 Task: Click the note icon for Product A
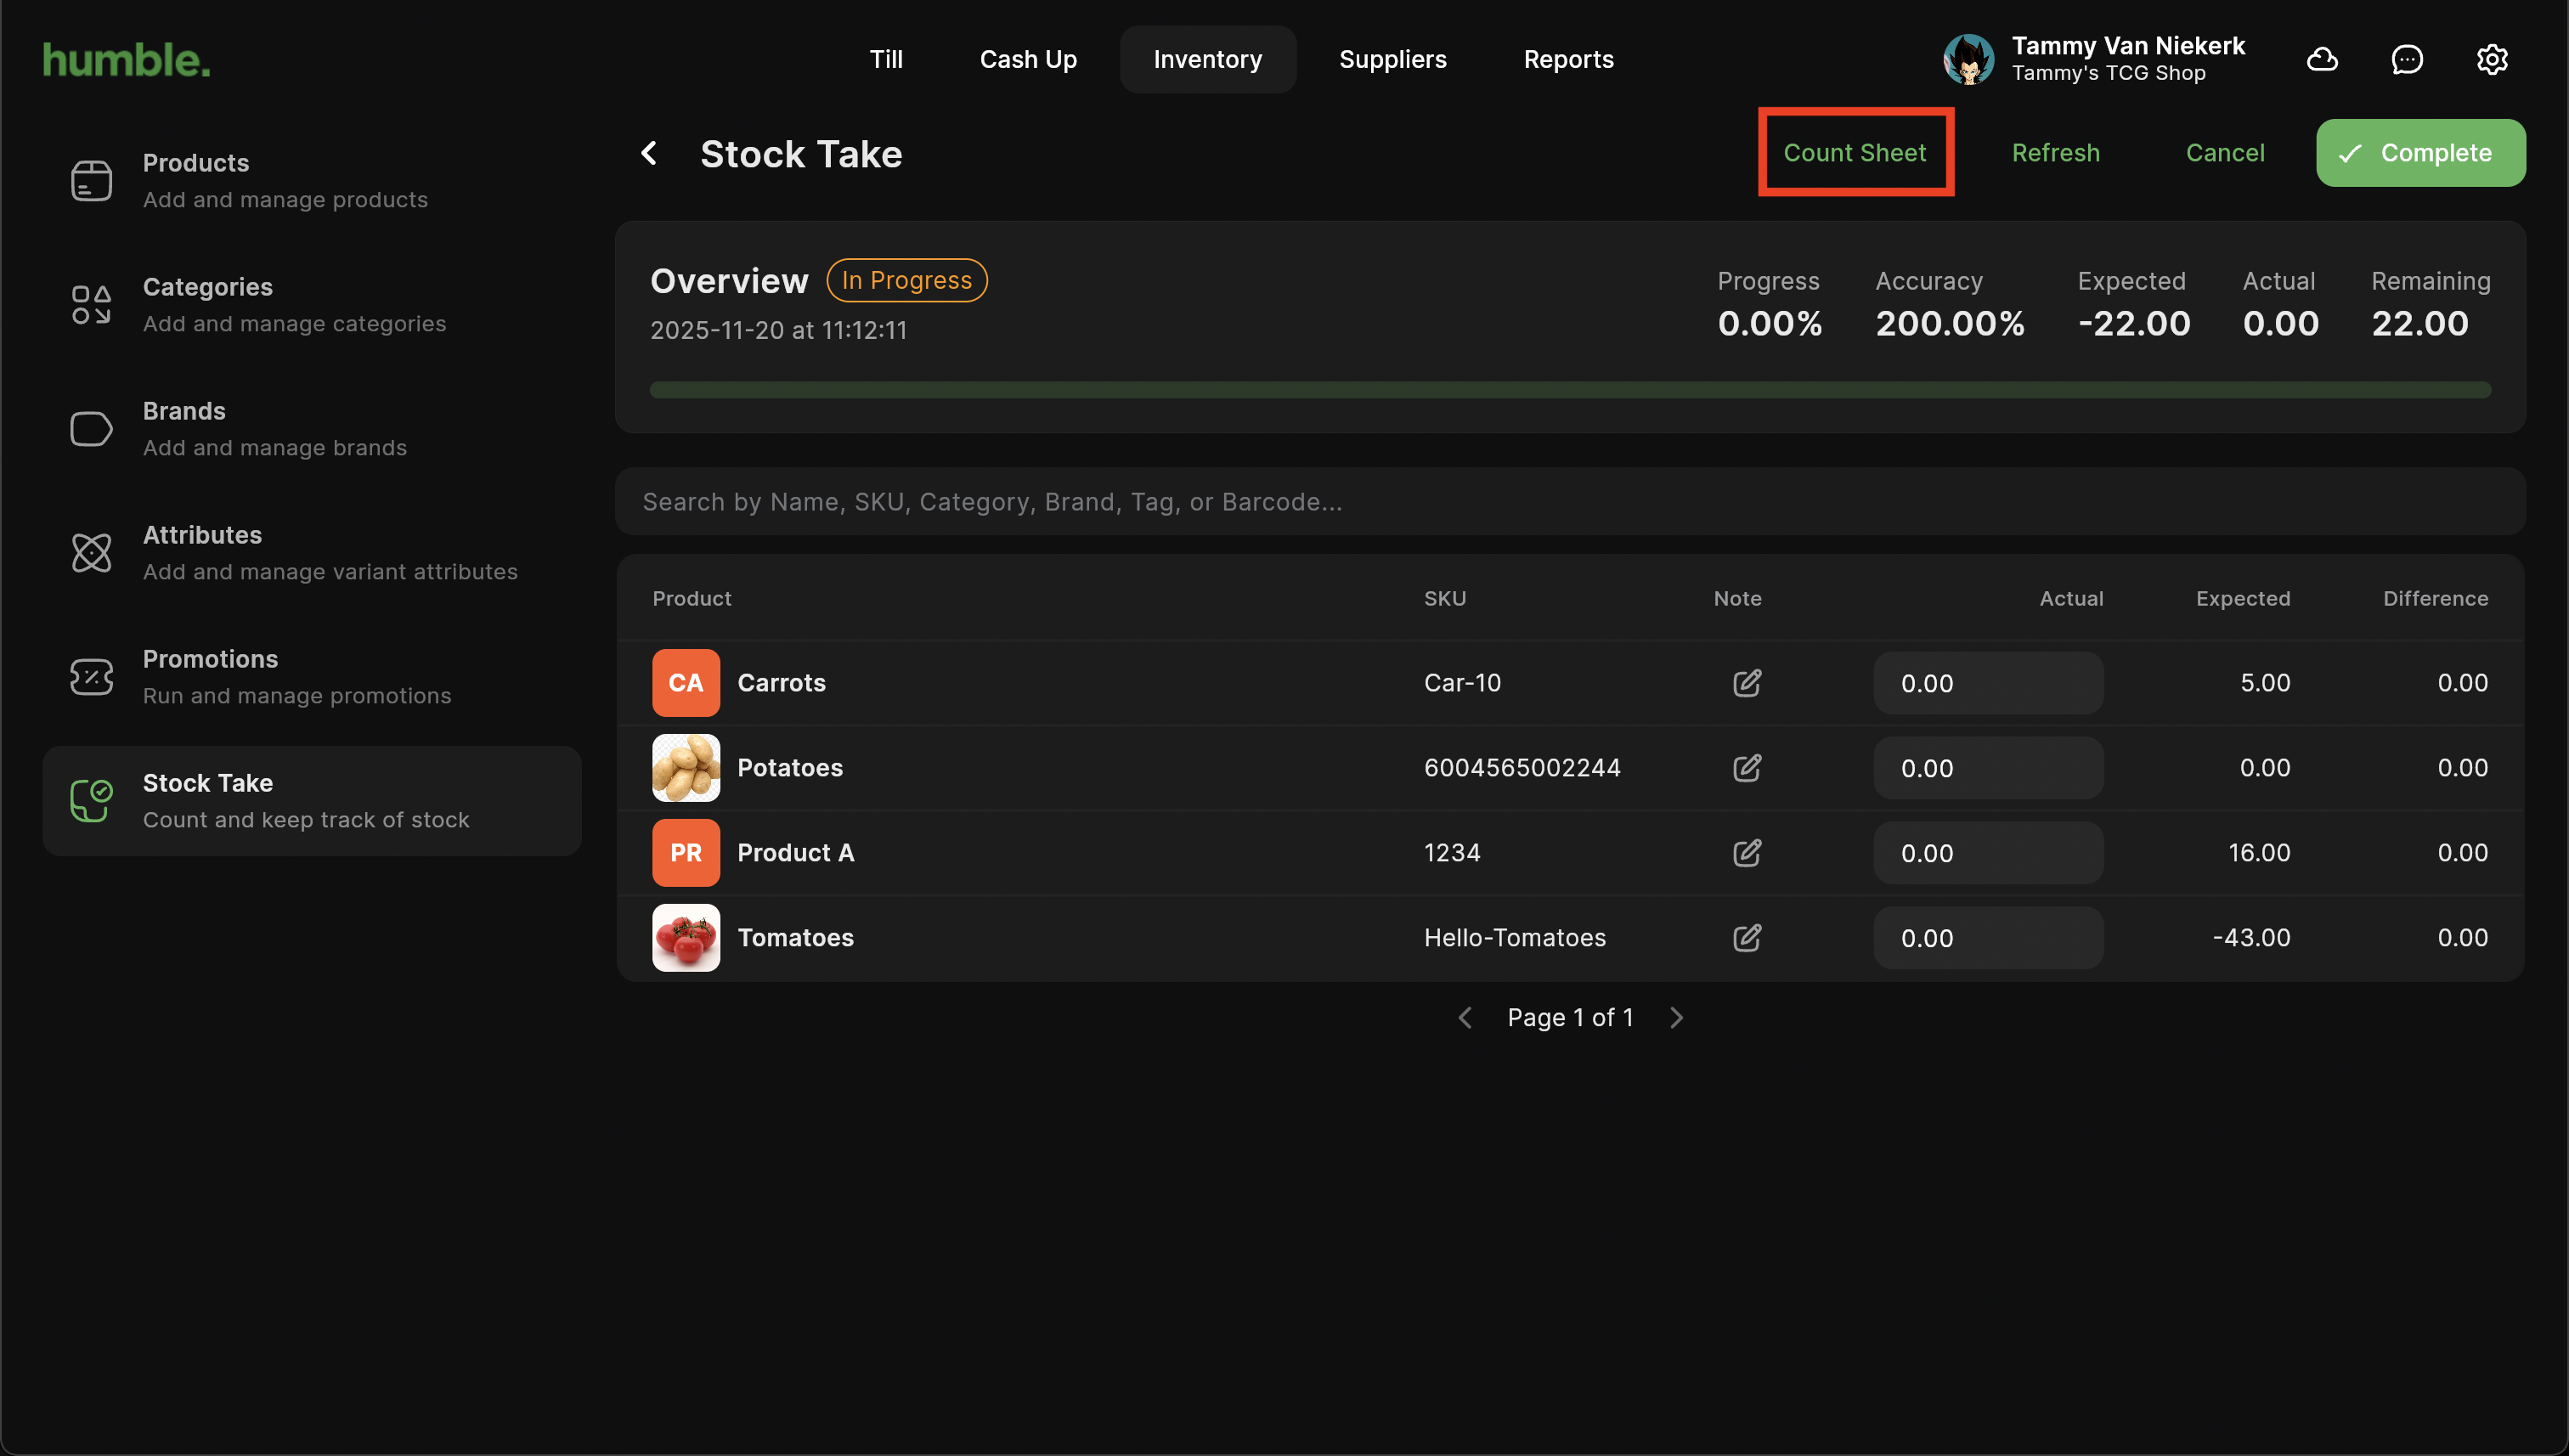coord(1746,853)
